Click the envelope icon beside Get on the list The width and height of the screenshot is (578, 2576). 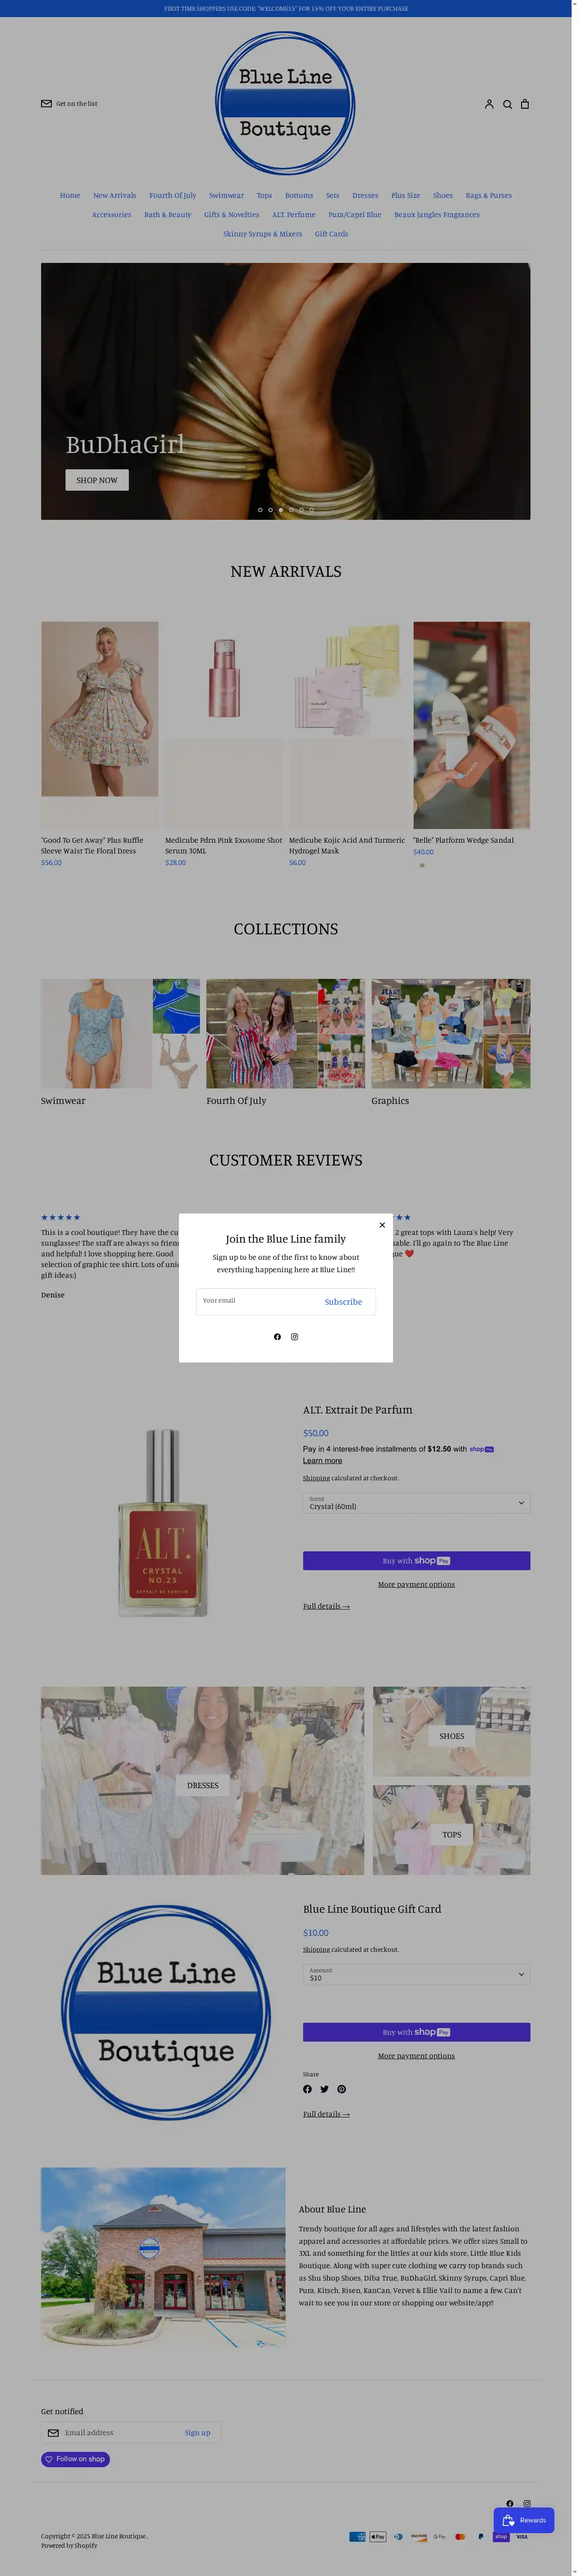coord(46,104)
